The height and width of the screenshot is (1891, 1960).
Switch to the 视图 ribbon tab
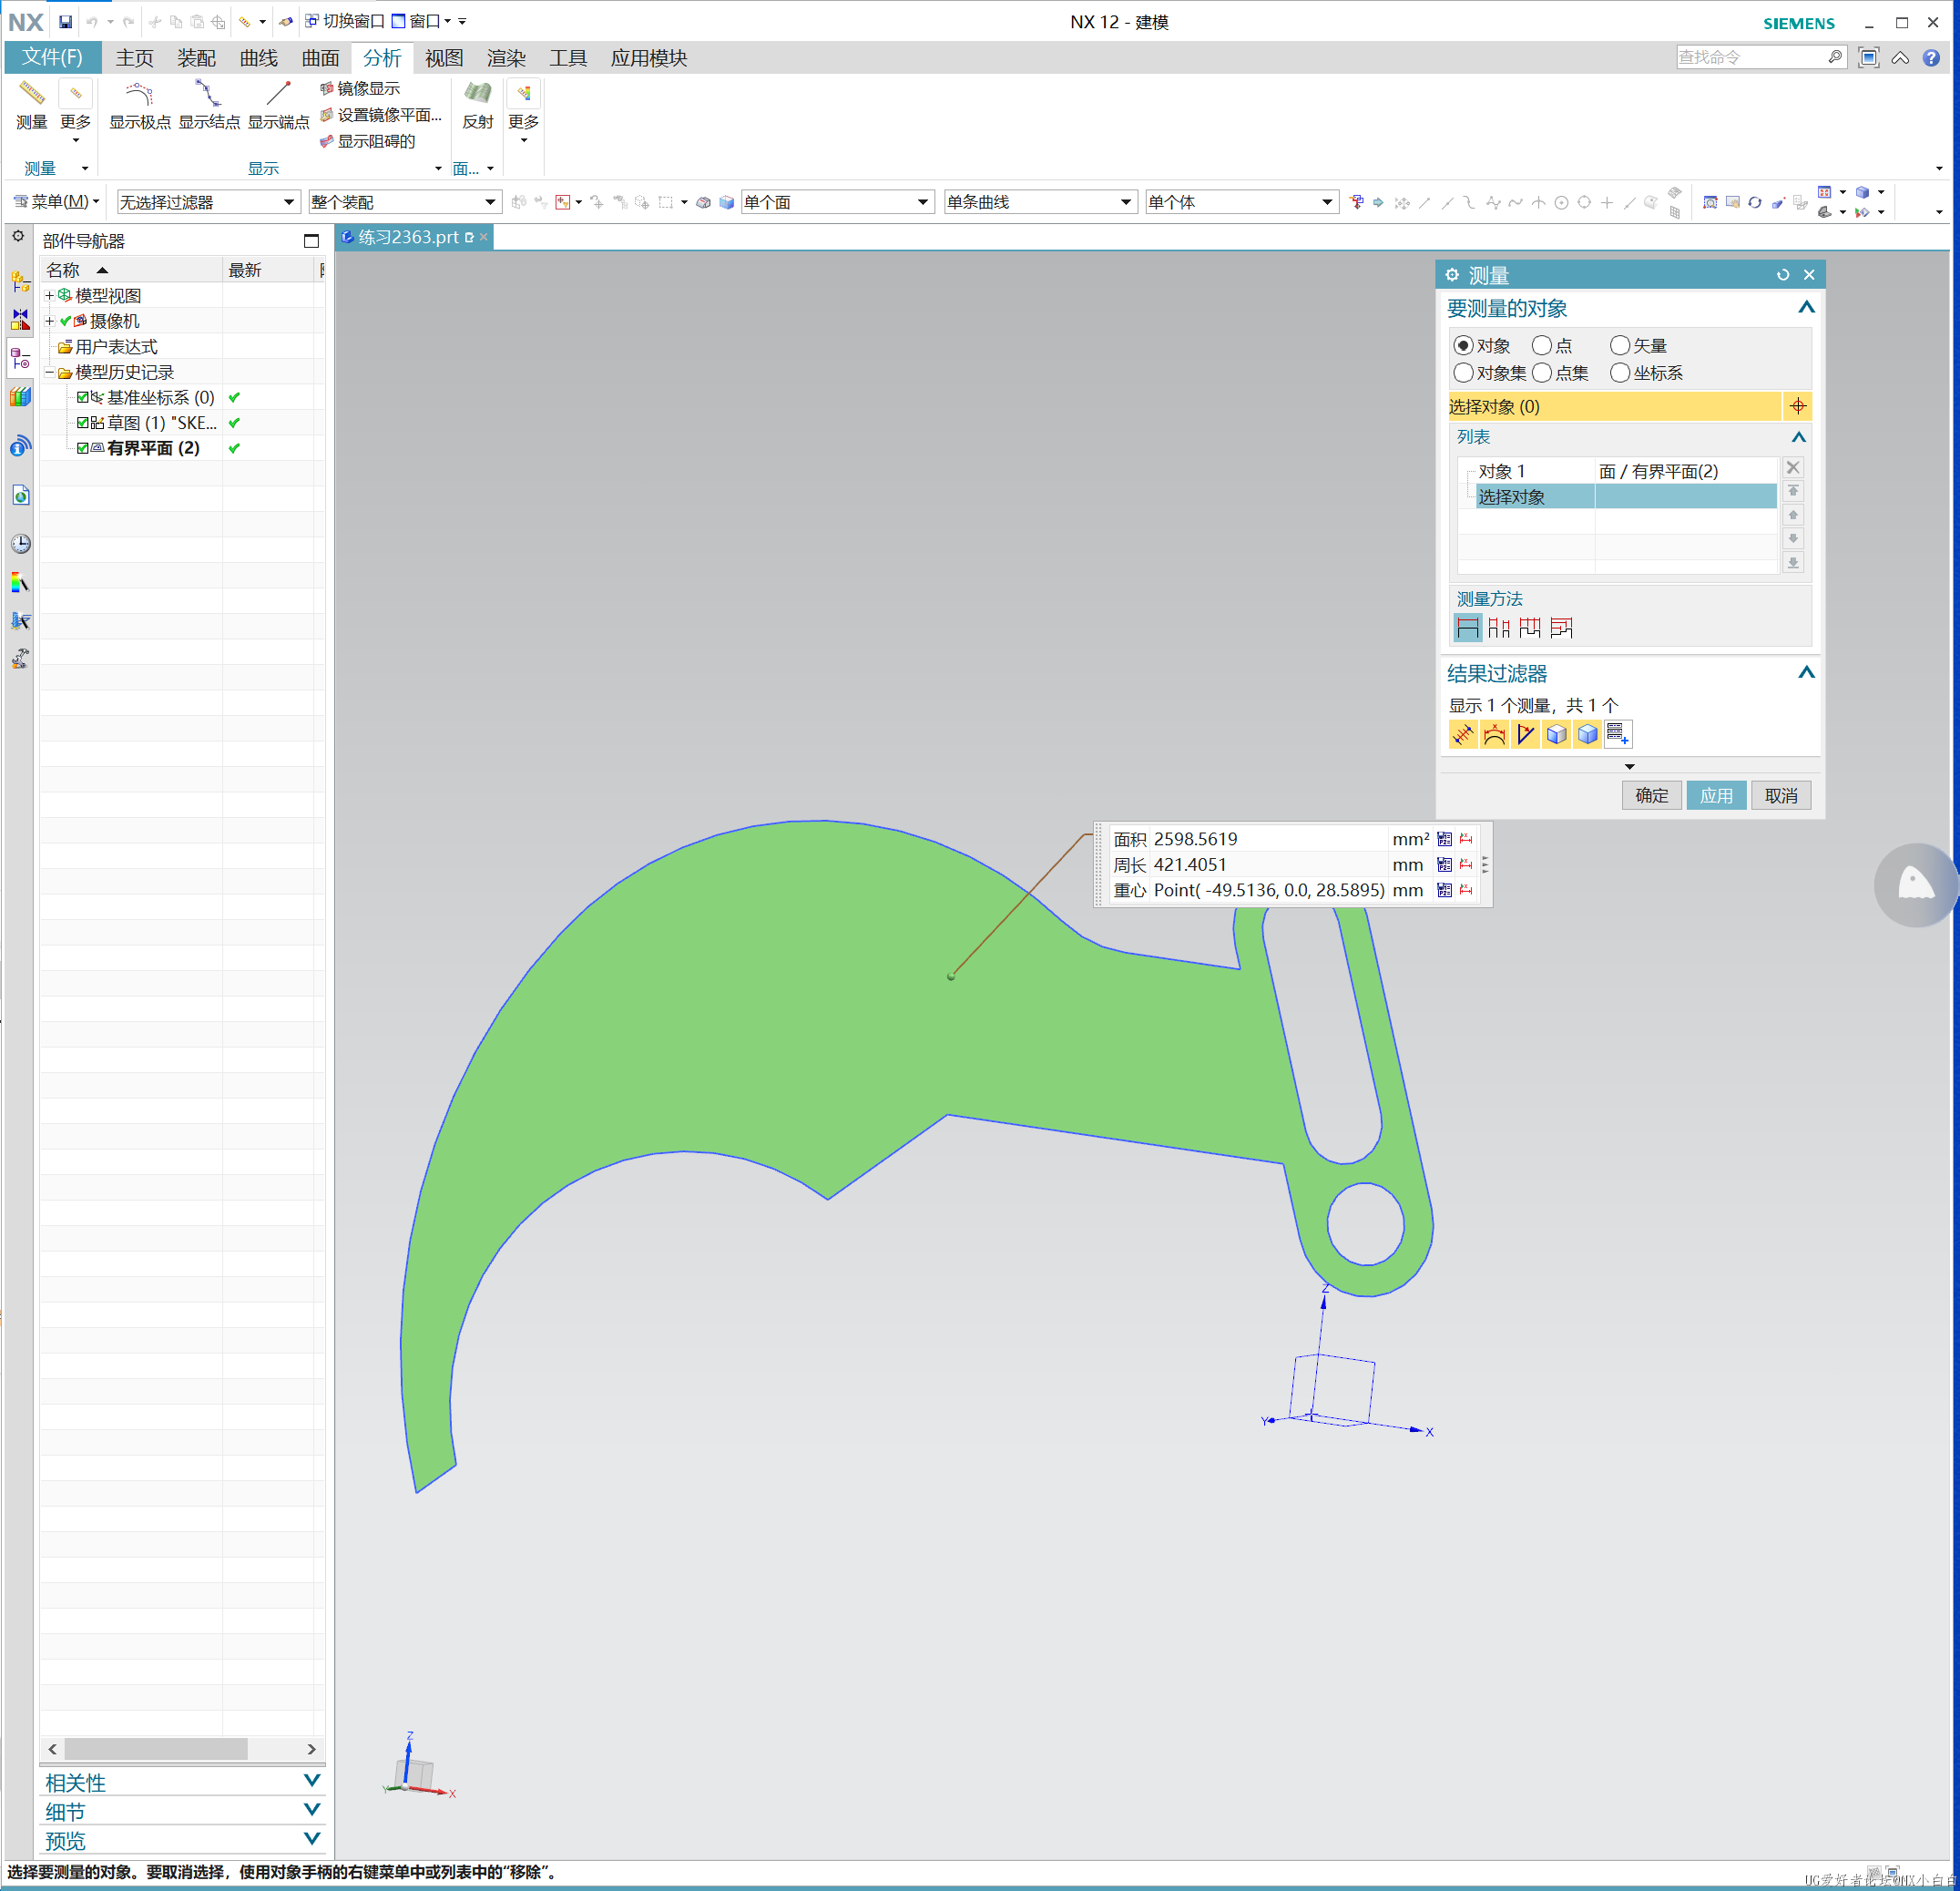(444, 58)
